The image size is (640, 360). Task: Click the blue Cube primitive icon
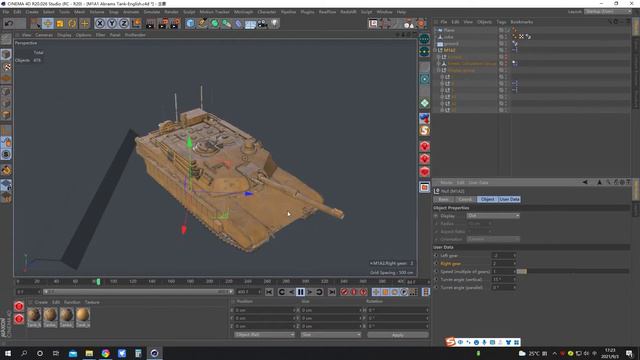click(190, 23)
